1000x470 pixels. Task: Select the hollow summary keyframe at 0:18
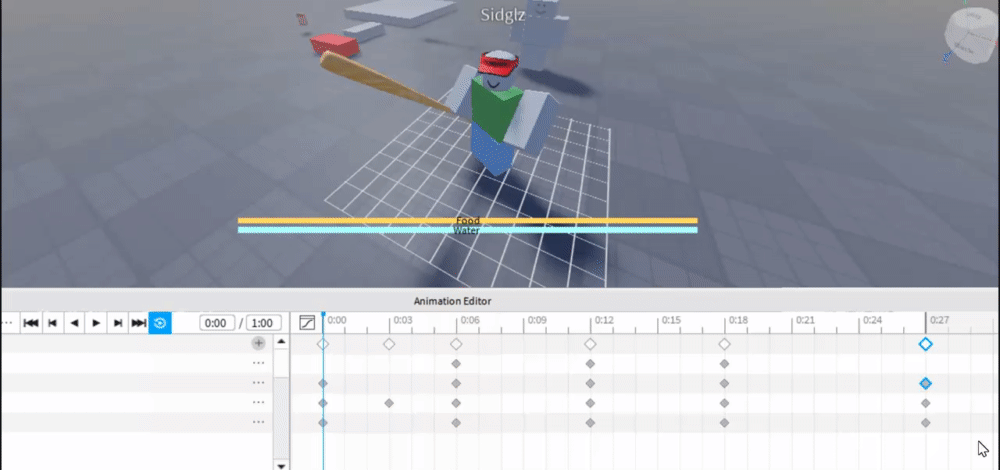click(x=724, y=344)
